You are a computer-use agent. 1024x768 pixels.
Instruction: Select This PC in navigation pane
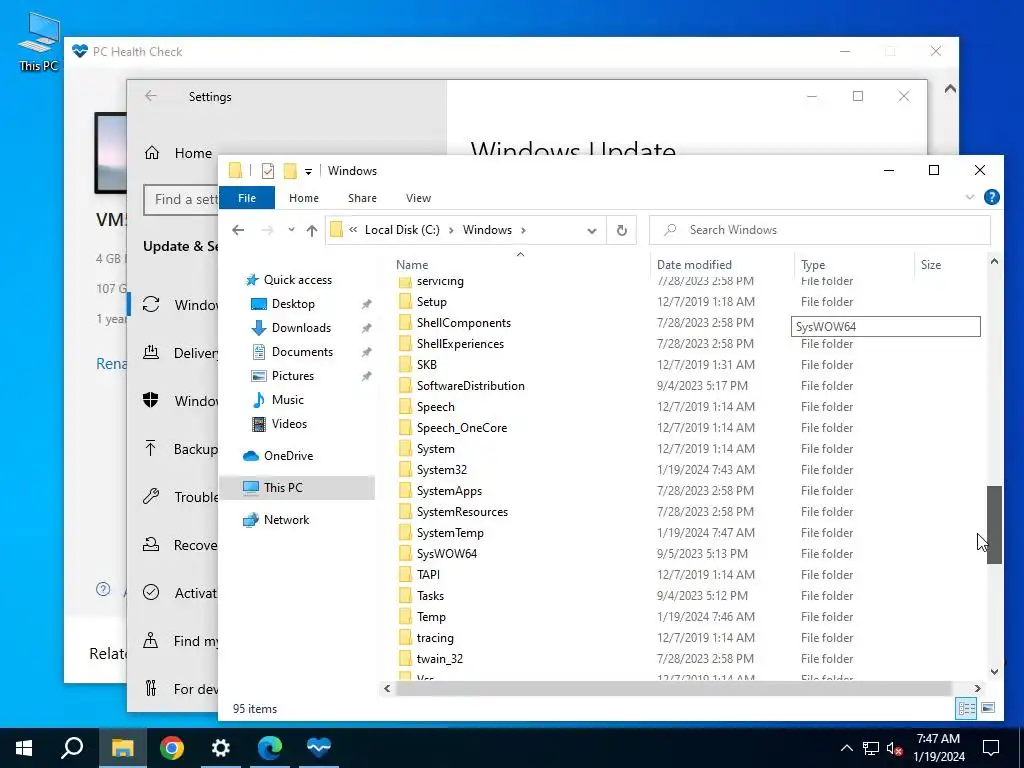point(283,487)
